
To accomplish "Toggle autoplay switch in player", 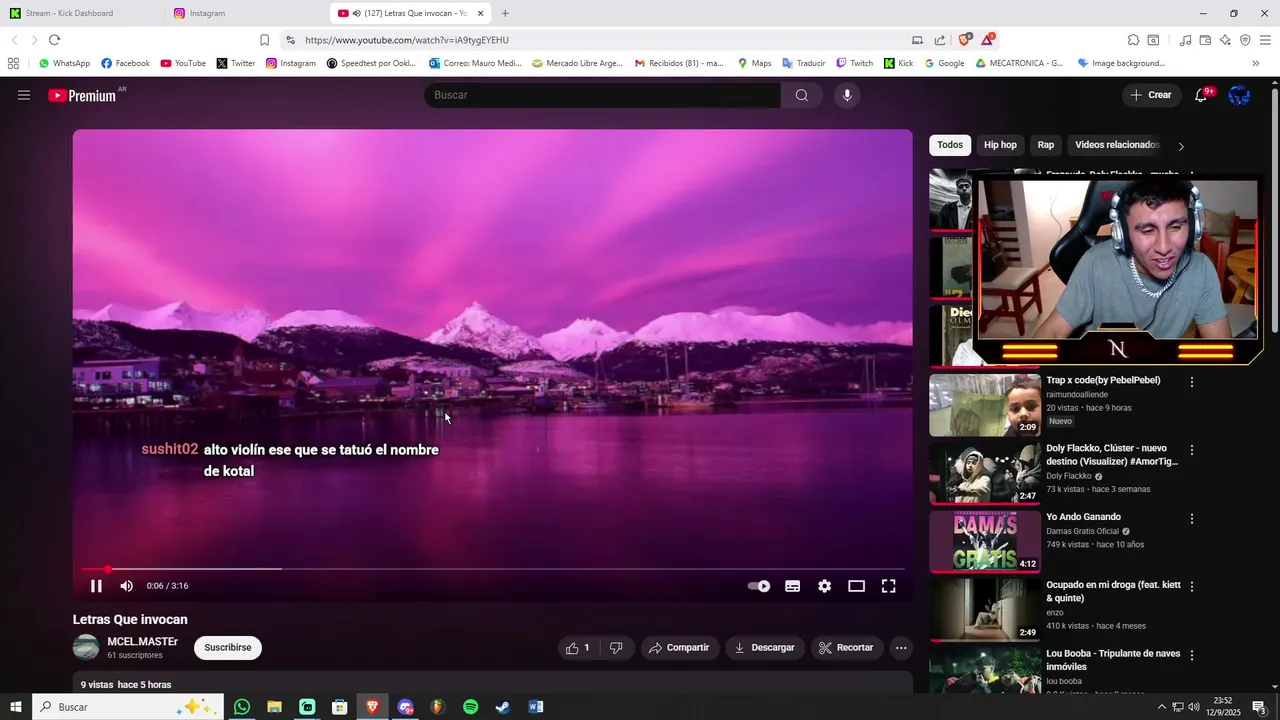I will pos(759,586).
